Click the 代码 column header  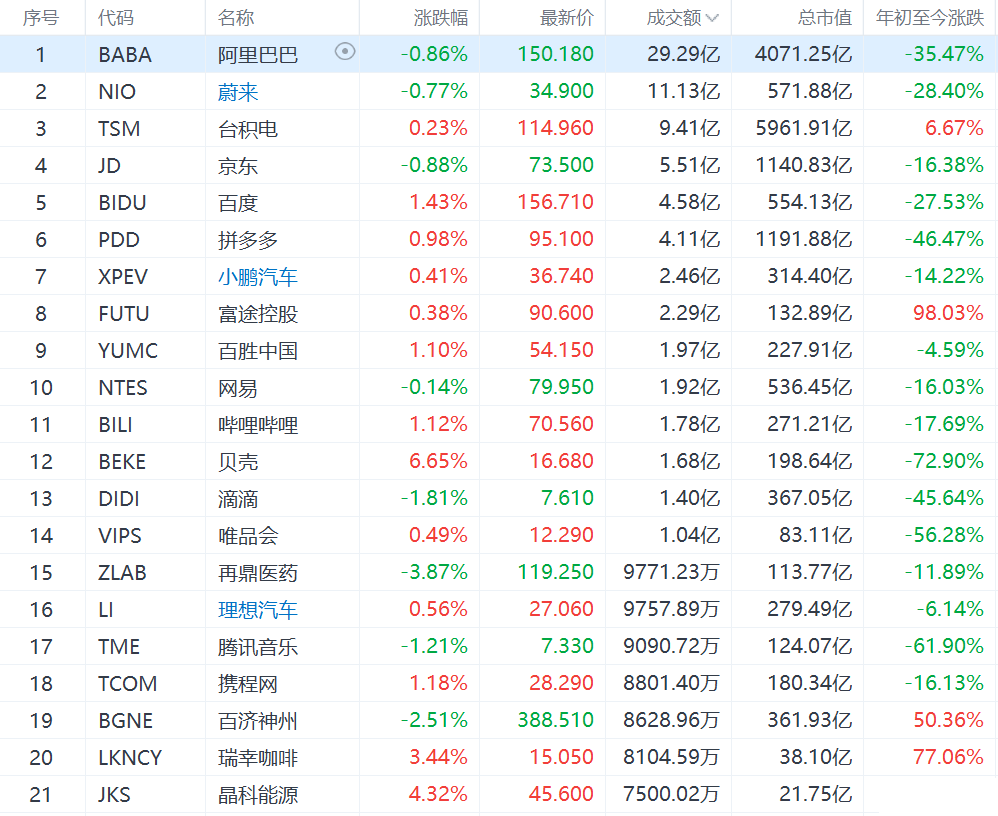click(116, 18)
